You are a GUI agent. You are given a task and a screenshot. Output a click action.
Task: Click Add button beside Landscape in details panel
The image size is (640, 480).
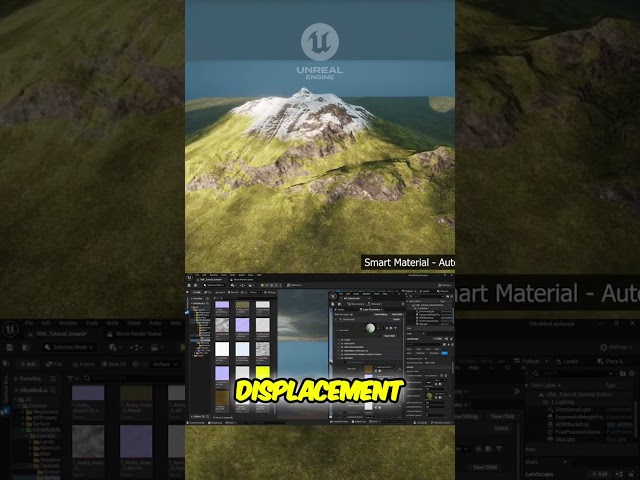(438, 339)
